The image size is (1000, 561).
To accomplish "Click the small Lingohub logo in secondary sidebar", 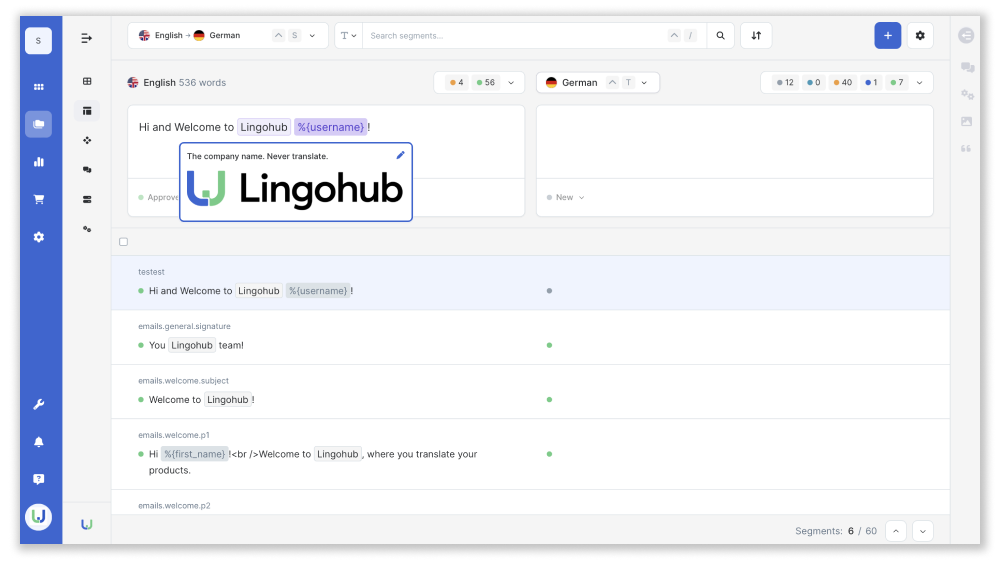I will pyautogui.click(x=87, y=524).
